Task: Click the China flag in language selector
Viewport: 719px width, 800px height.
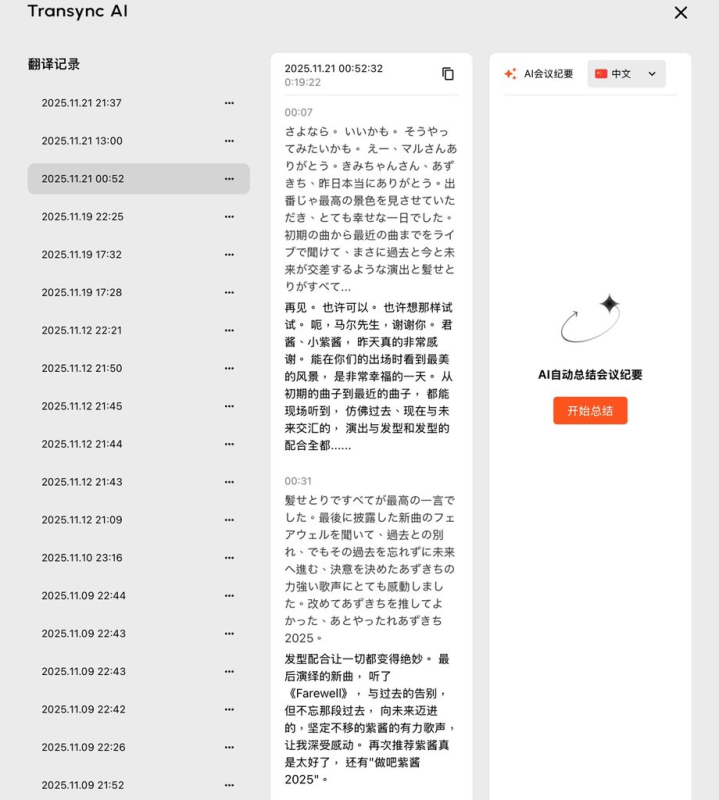Action: point(601,74)
